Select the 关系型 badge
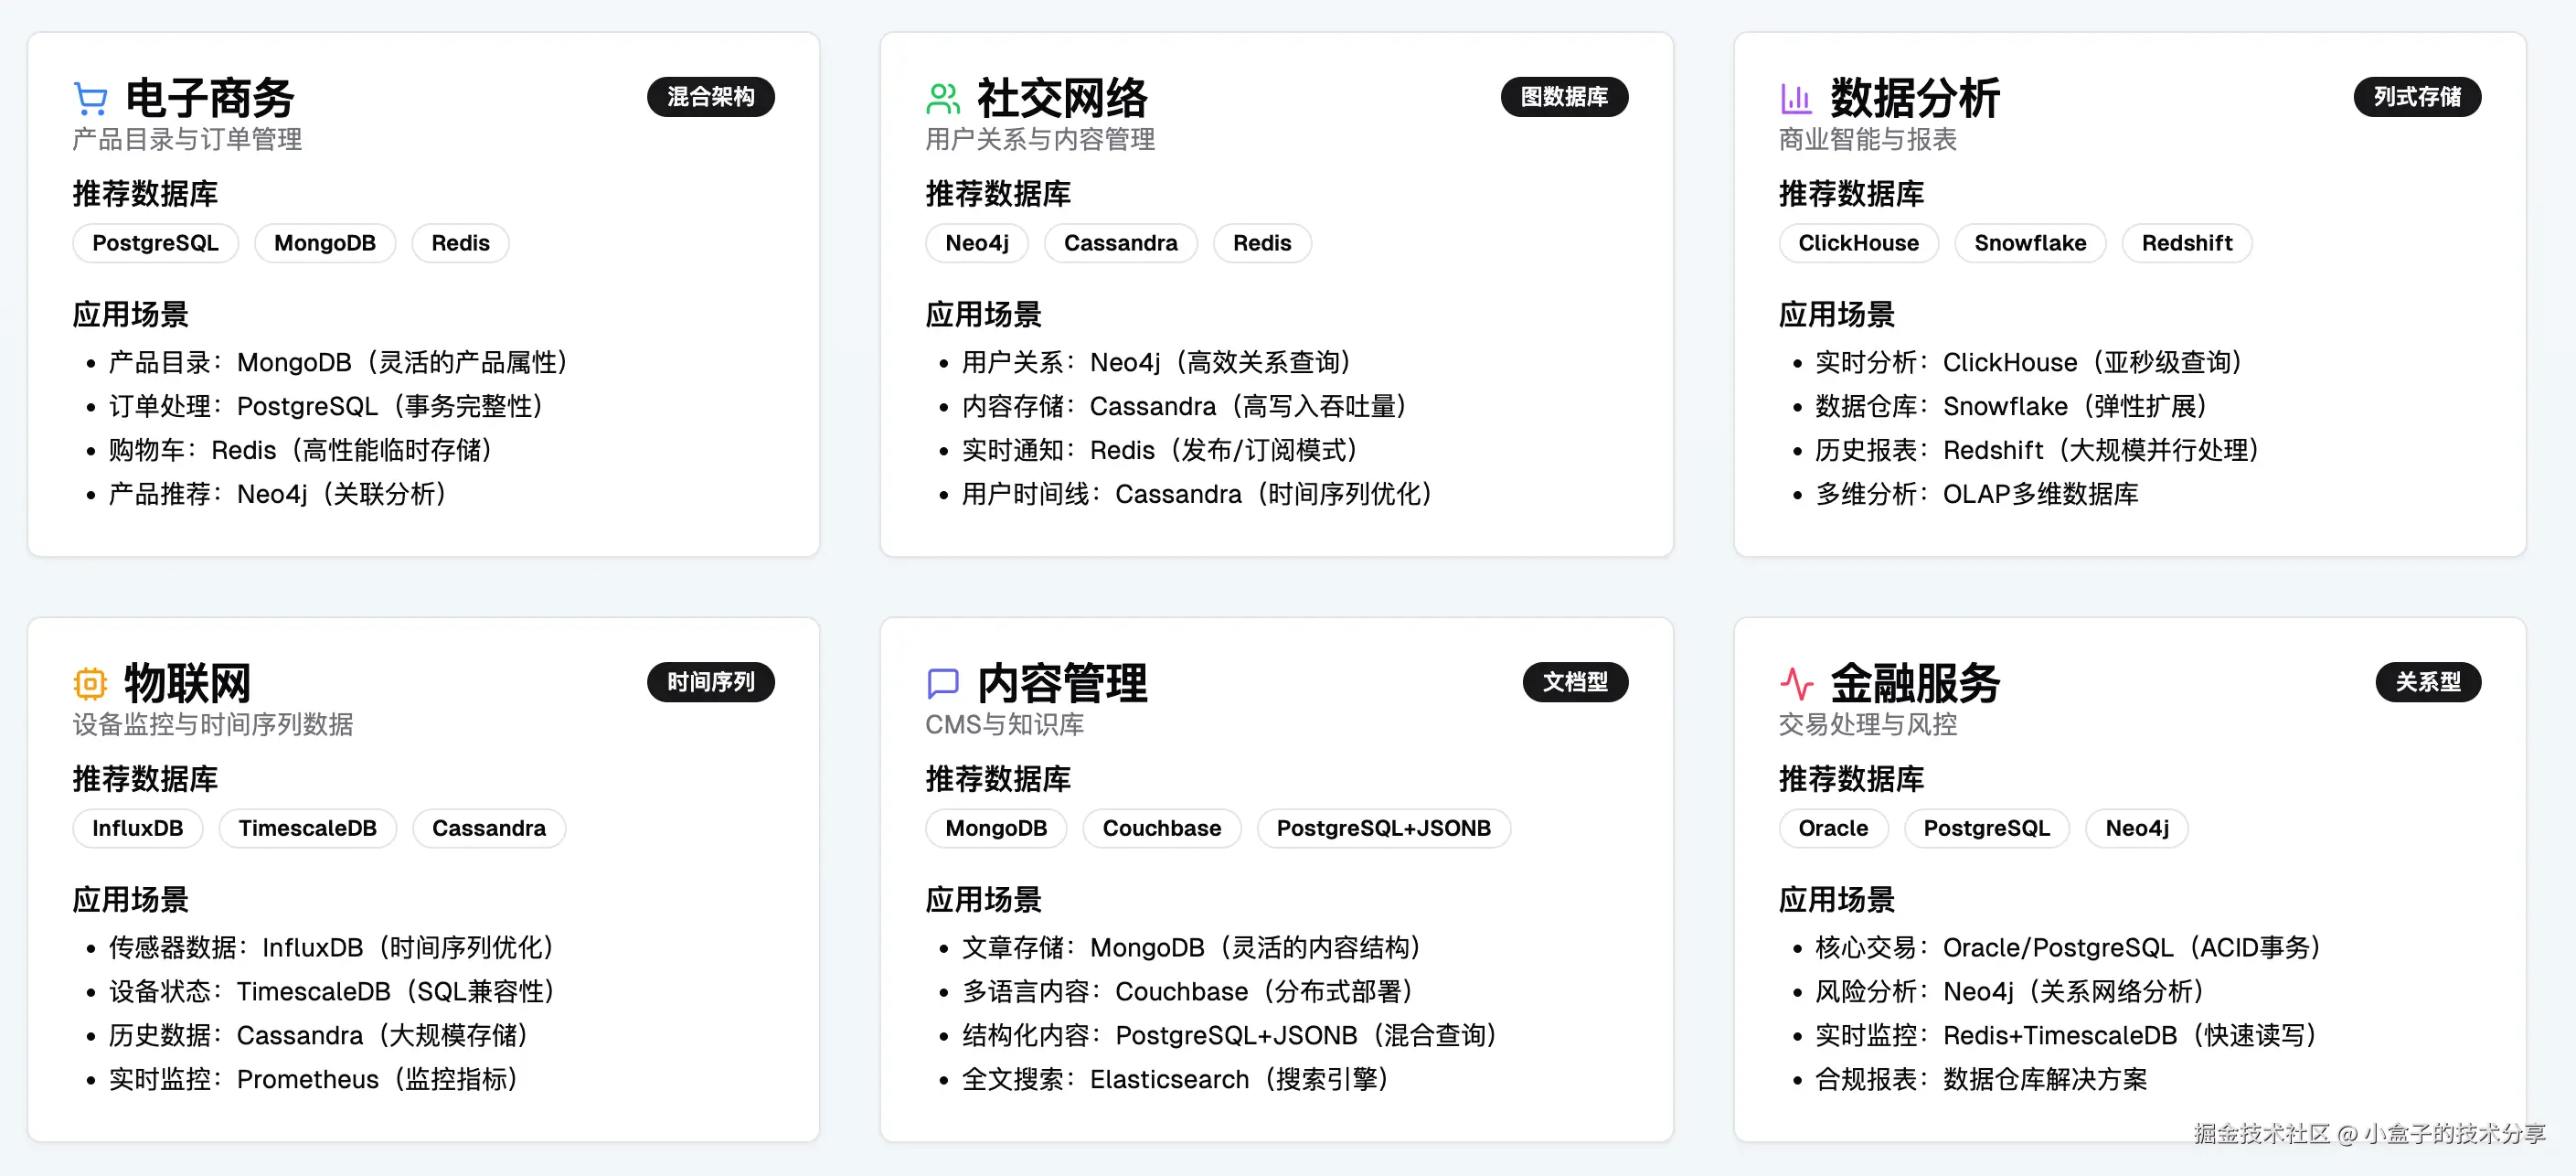Viewport: 2576px width, 1176px height. 2427,682
